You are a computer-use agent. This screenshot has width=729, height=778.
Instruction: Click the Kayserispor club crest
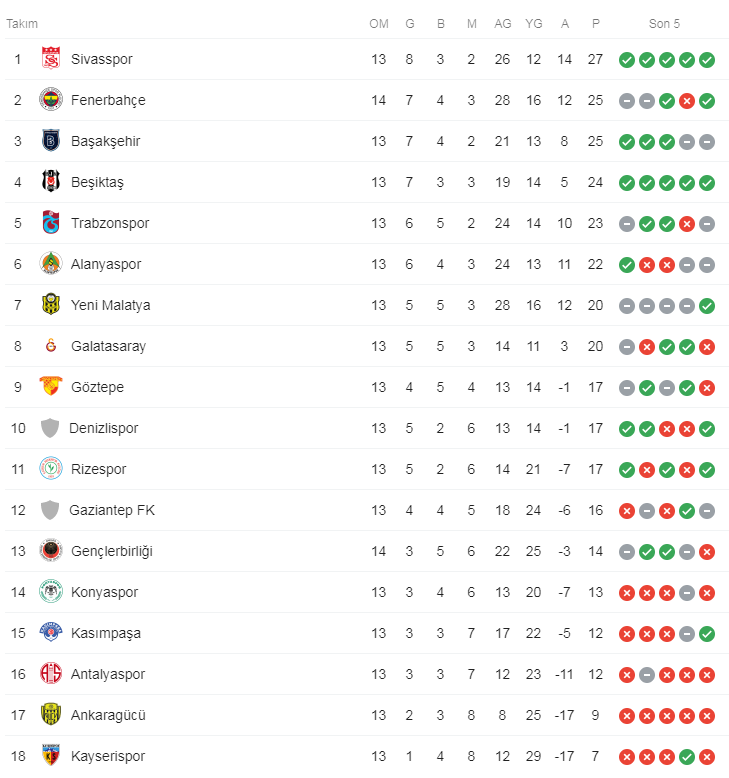(51, 756)
